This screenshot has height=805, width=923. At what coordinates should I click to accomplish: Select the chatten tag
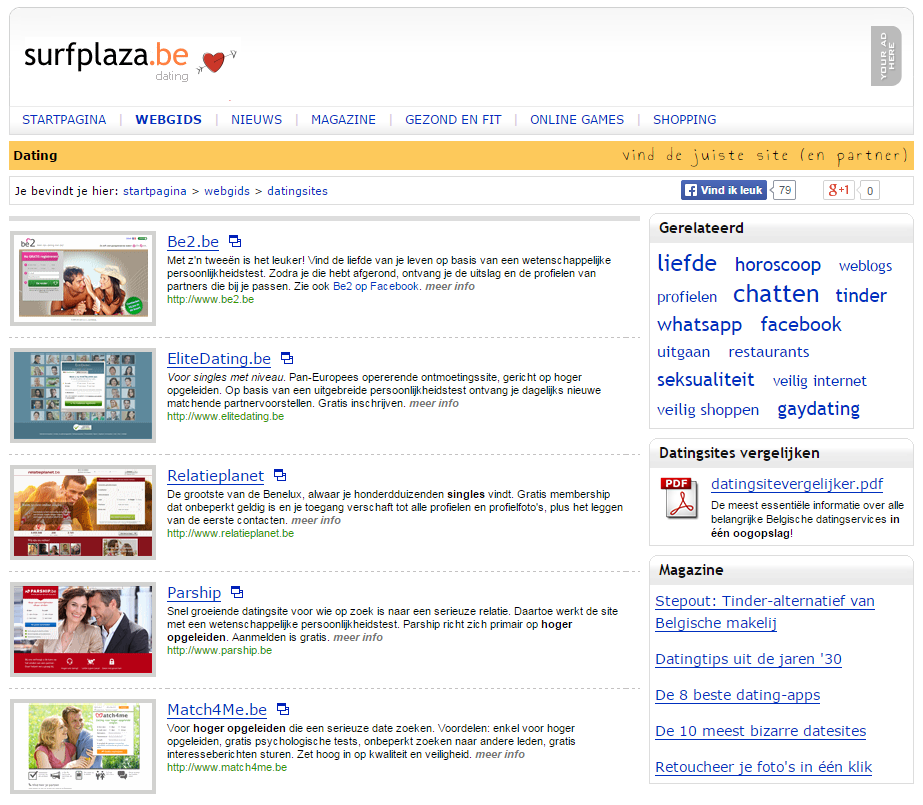click(776, 294)
